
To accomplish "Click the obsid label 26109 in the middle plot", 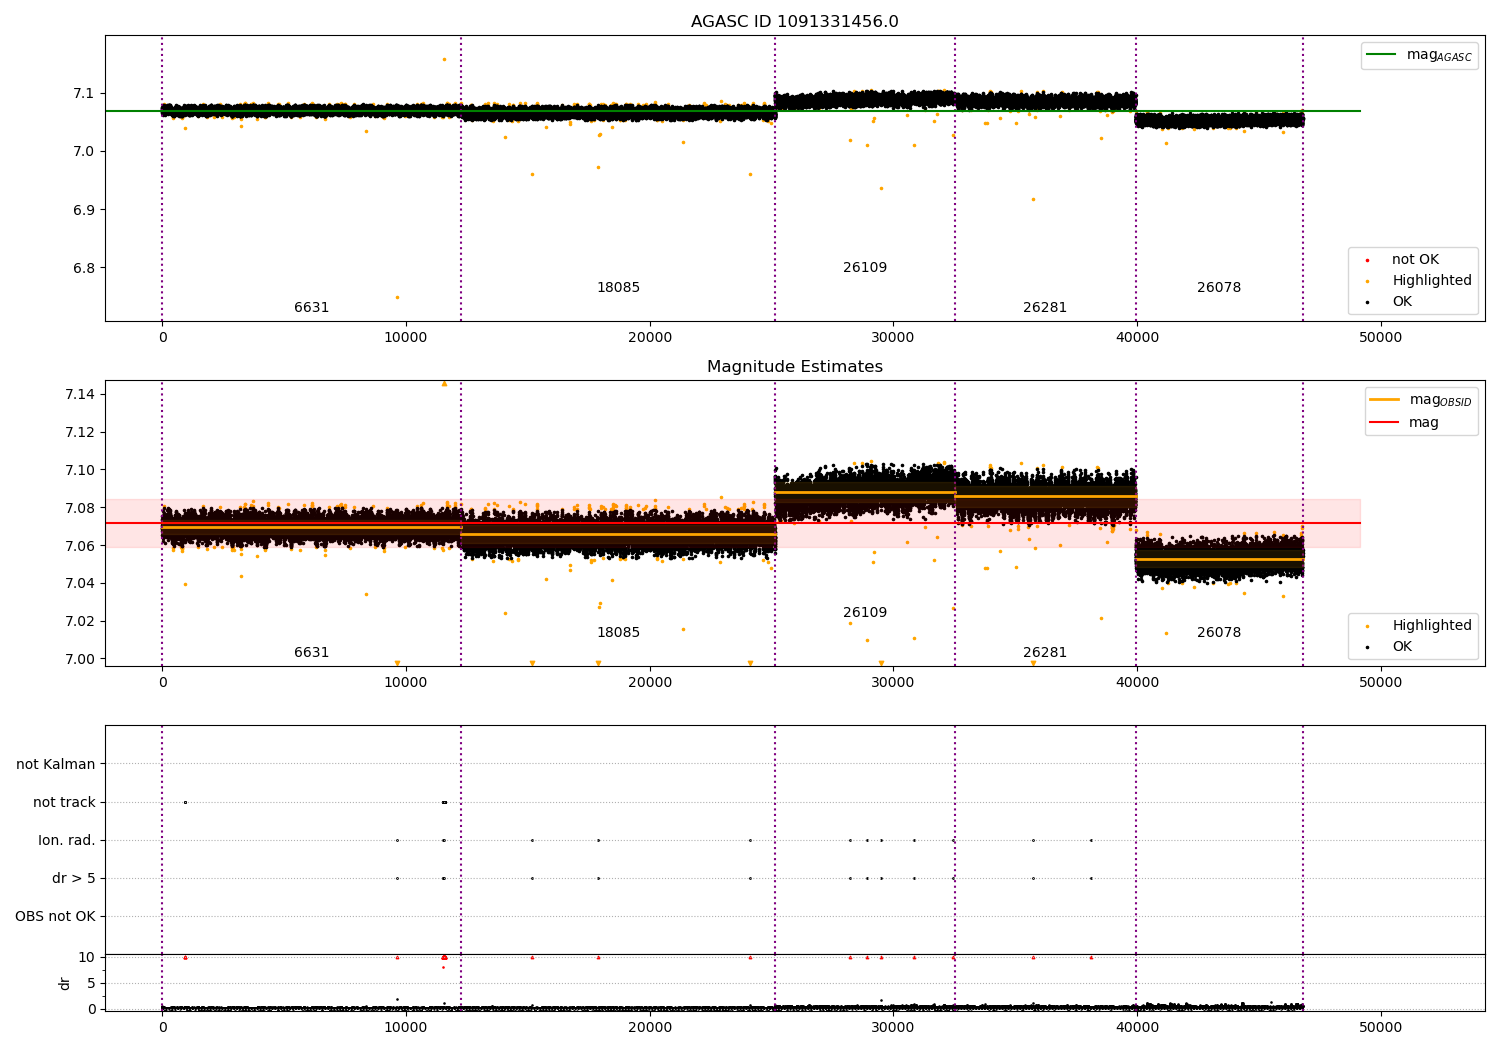I will tap(865, 613).
